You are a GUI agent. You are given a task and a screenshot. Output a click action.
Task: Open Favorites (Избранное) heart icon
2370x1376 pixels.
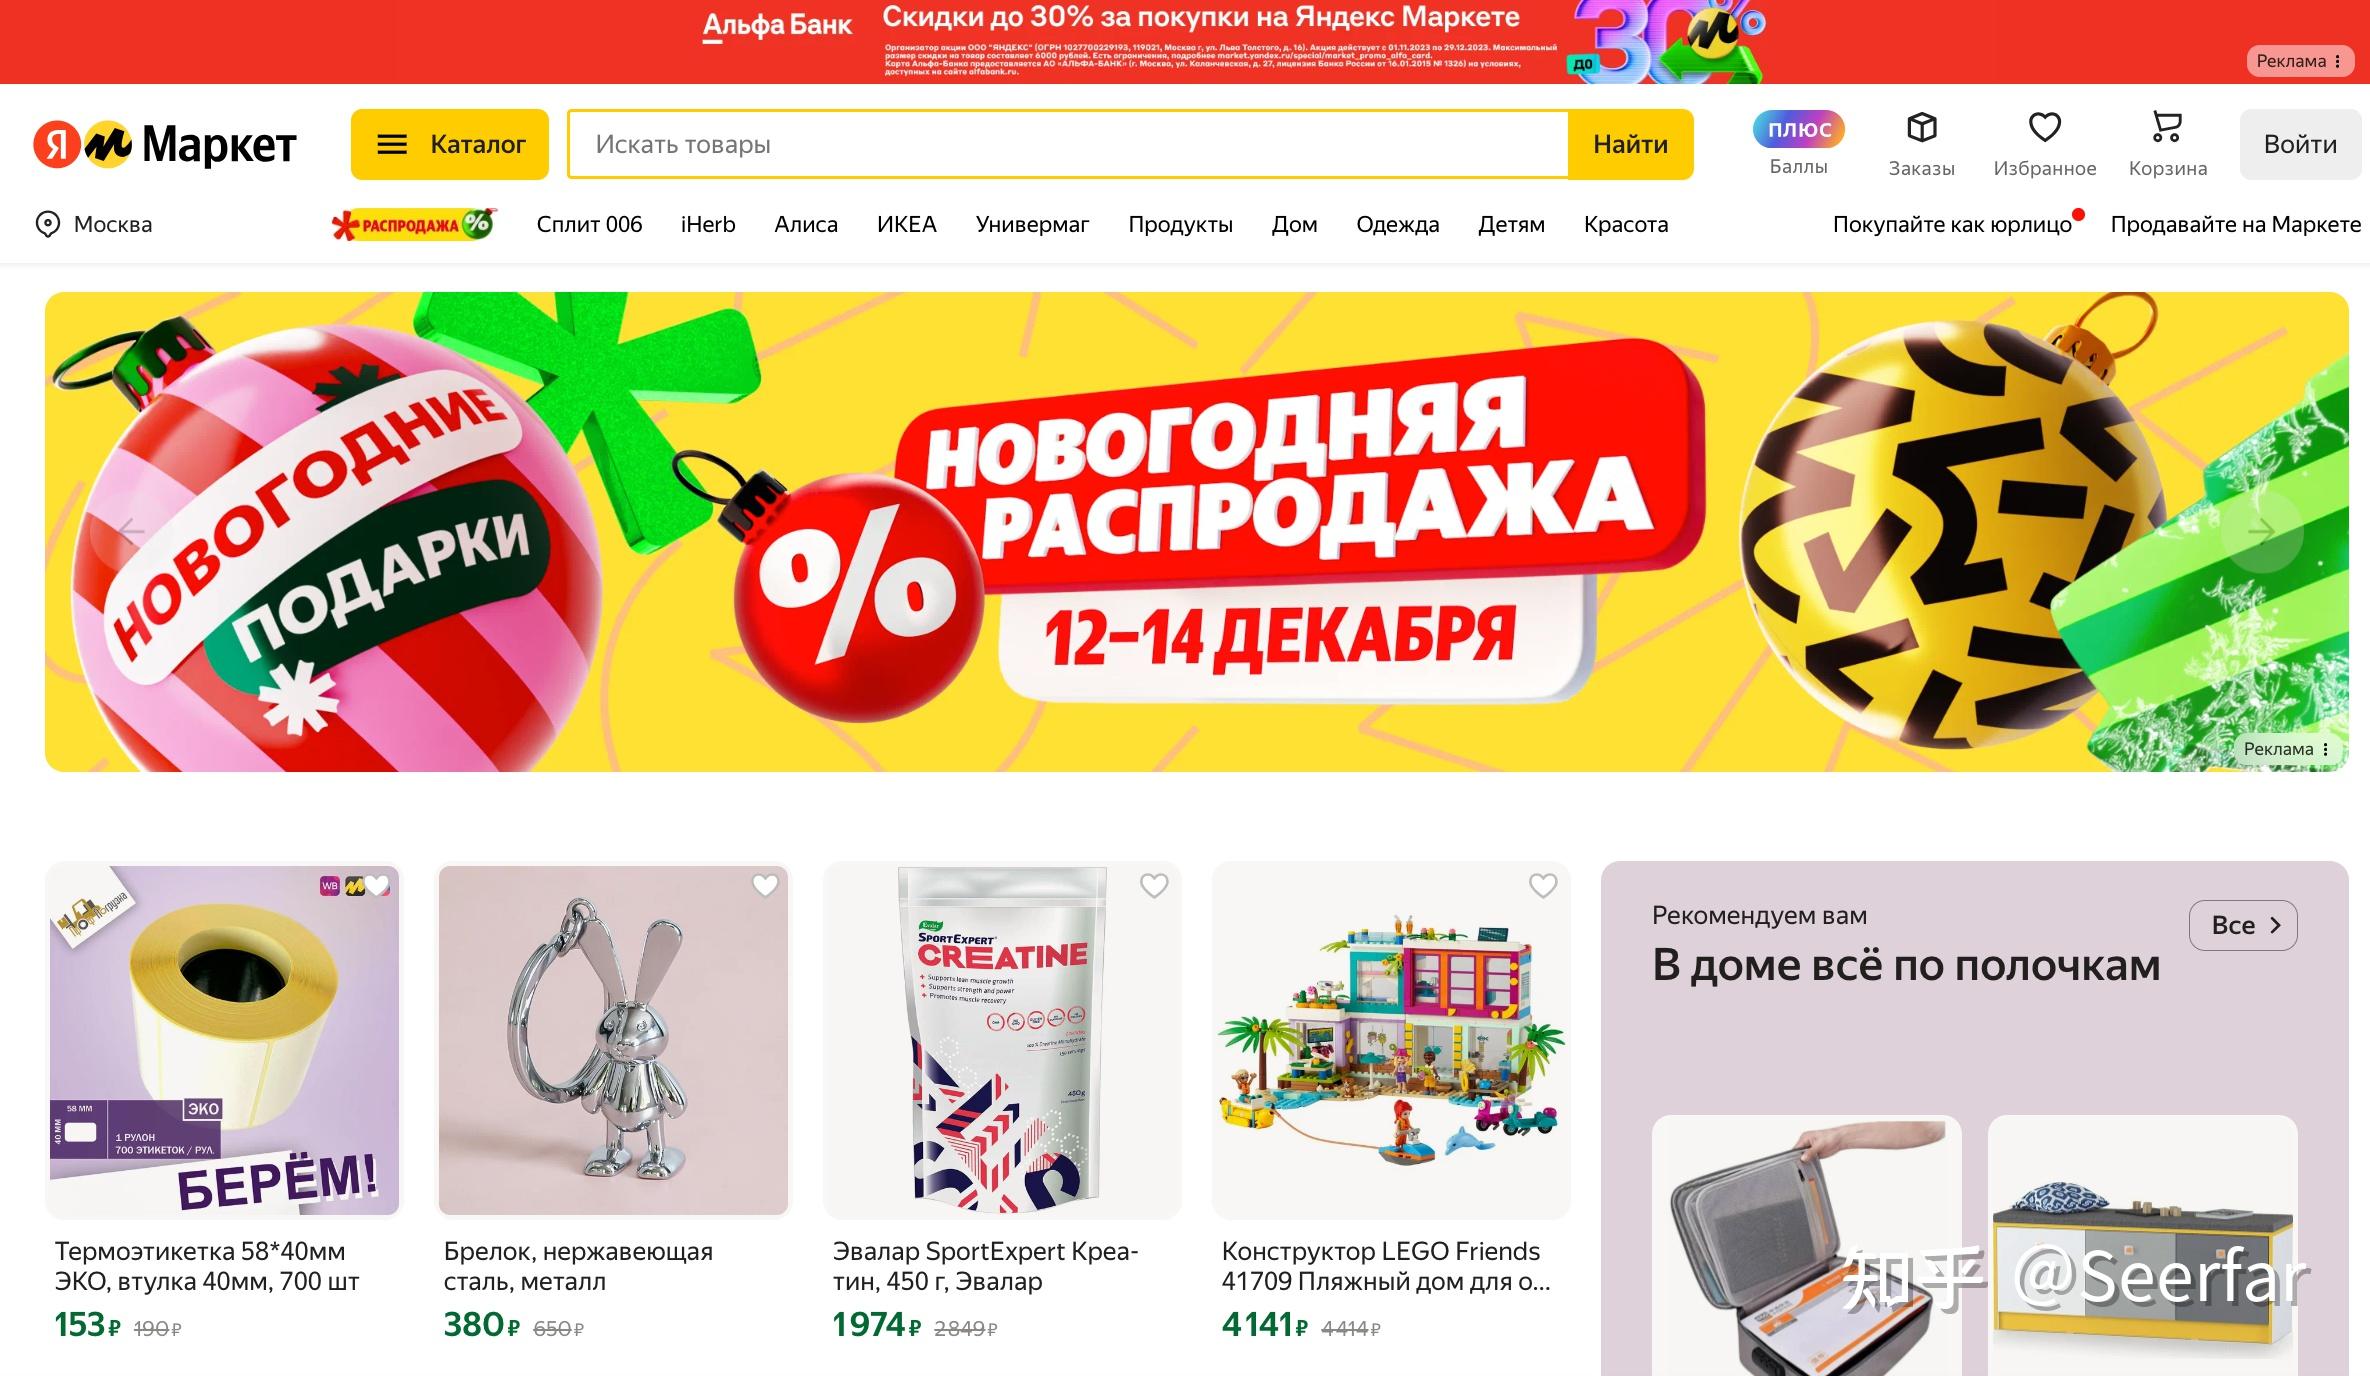coord(2044,128)
